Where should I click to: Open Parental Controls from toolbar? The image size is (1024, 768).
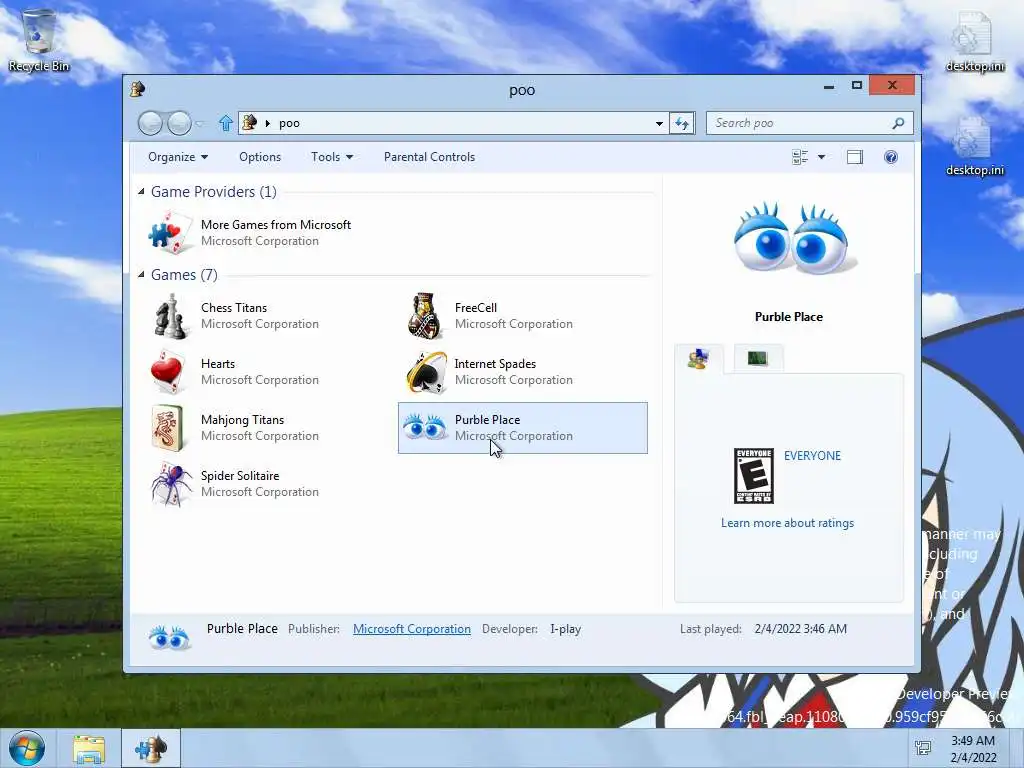429,157
